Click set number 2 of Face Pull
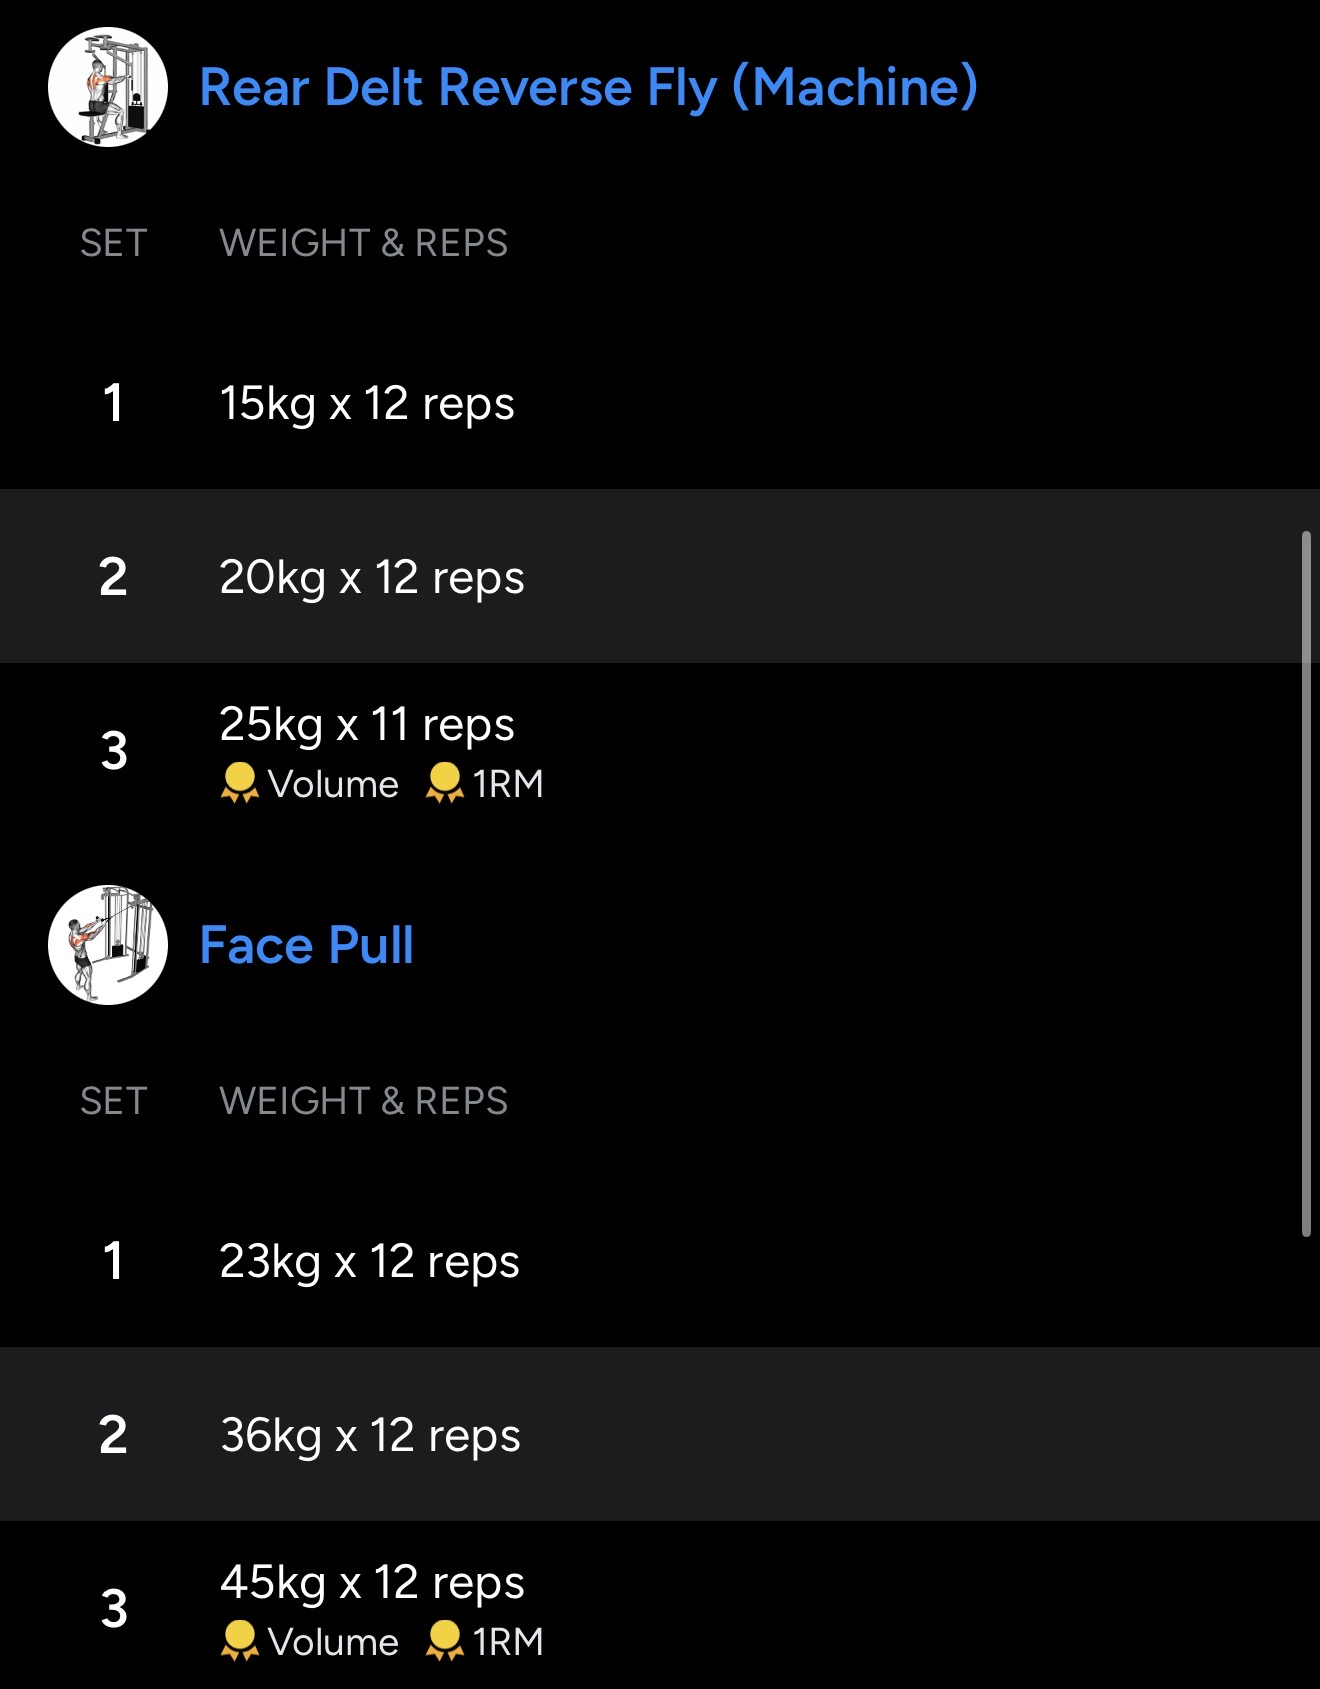This screenshot has width=1320, height=1689. (x=113, y=1435)
